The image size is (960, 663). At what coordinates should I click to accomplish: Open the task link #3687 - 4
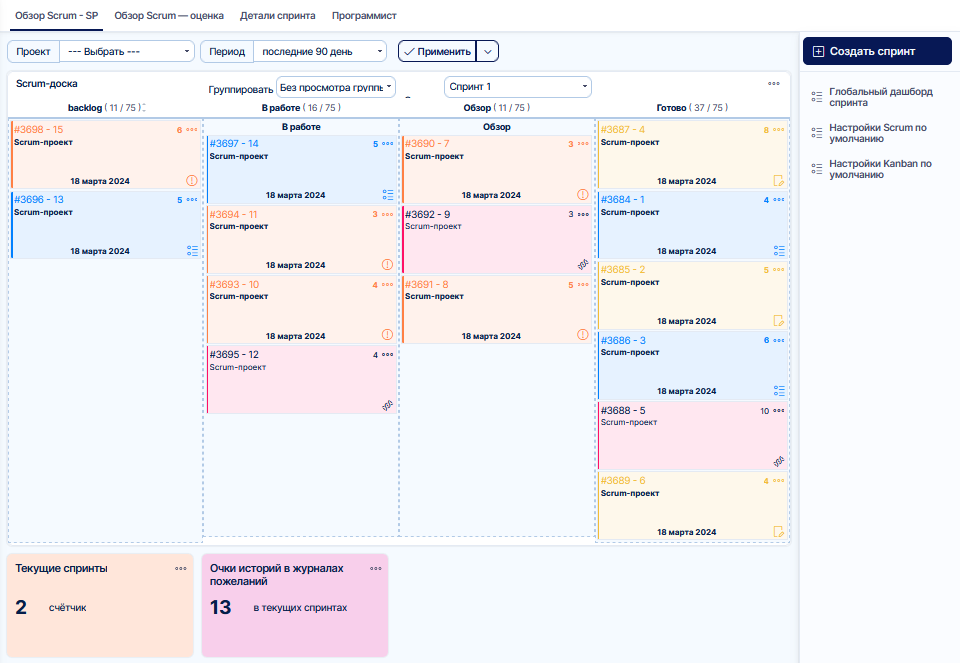point(623,130)
